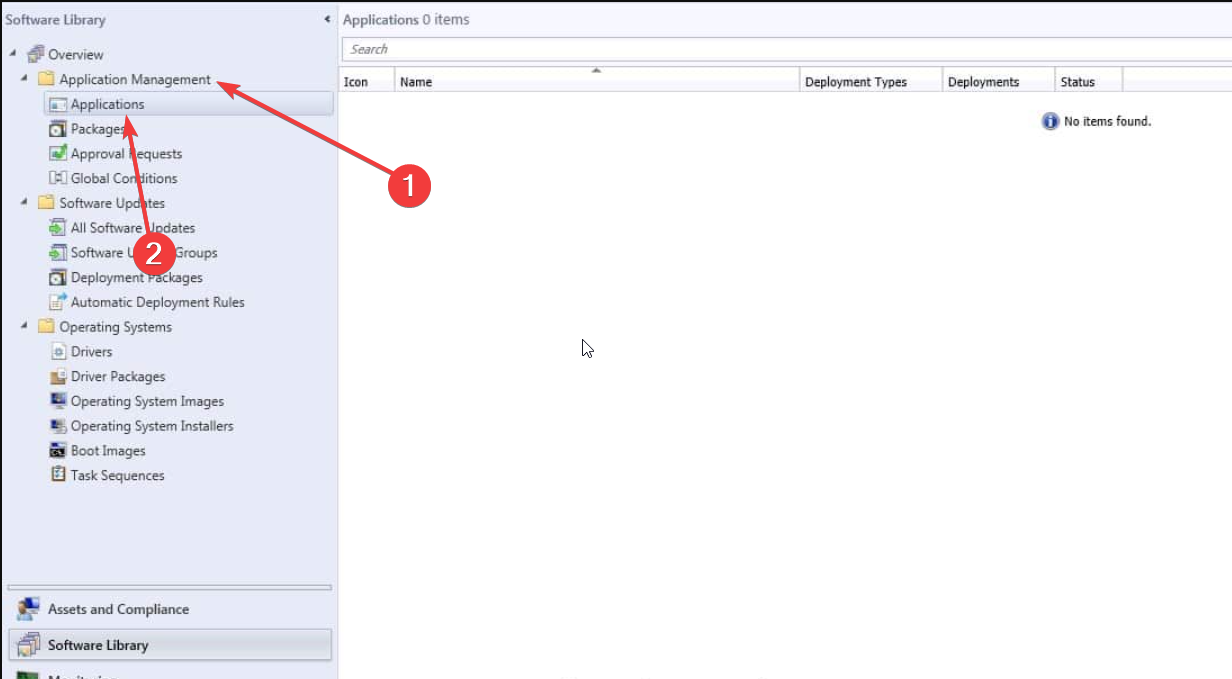
Task: Click the Boot Images icon
Action: click(58, 451)
